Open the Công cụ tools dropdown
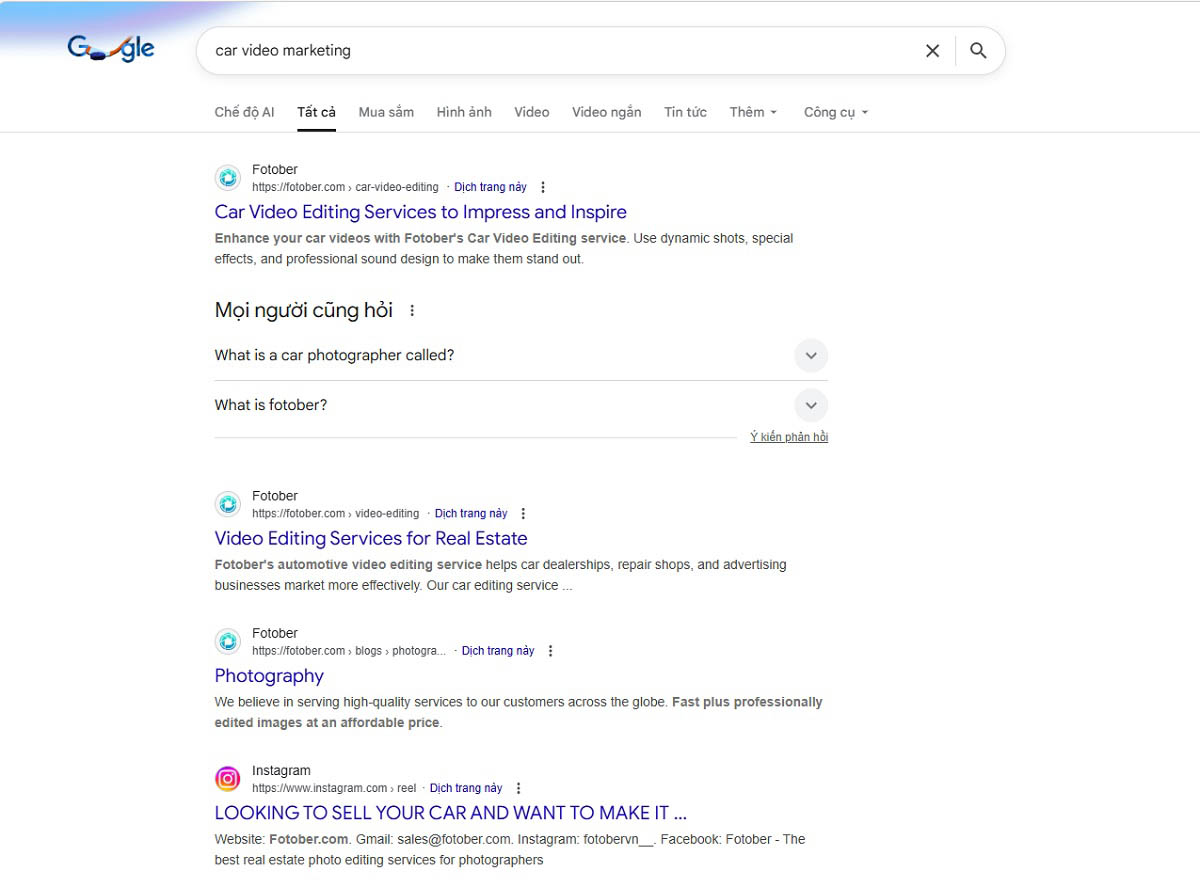The image size is (1200, 887). (835, 112)
